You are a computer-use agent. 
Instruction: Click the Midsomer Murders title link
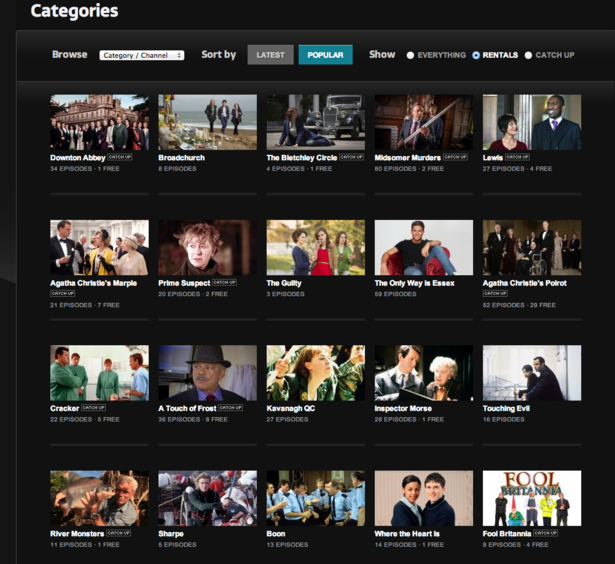pos(408,158)
